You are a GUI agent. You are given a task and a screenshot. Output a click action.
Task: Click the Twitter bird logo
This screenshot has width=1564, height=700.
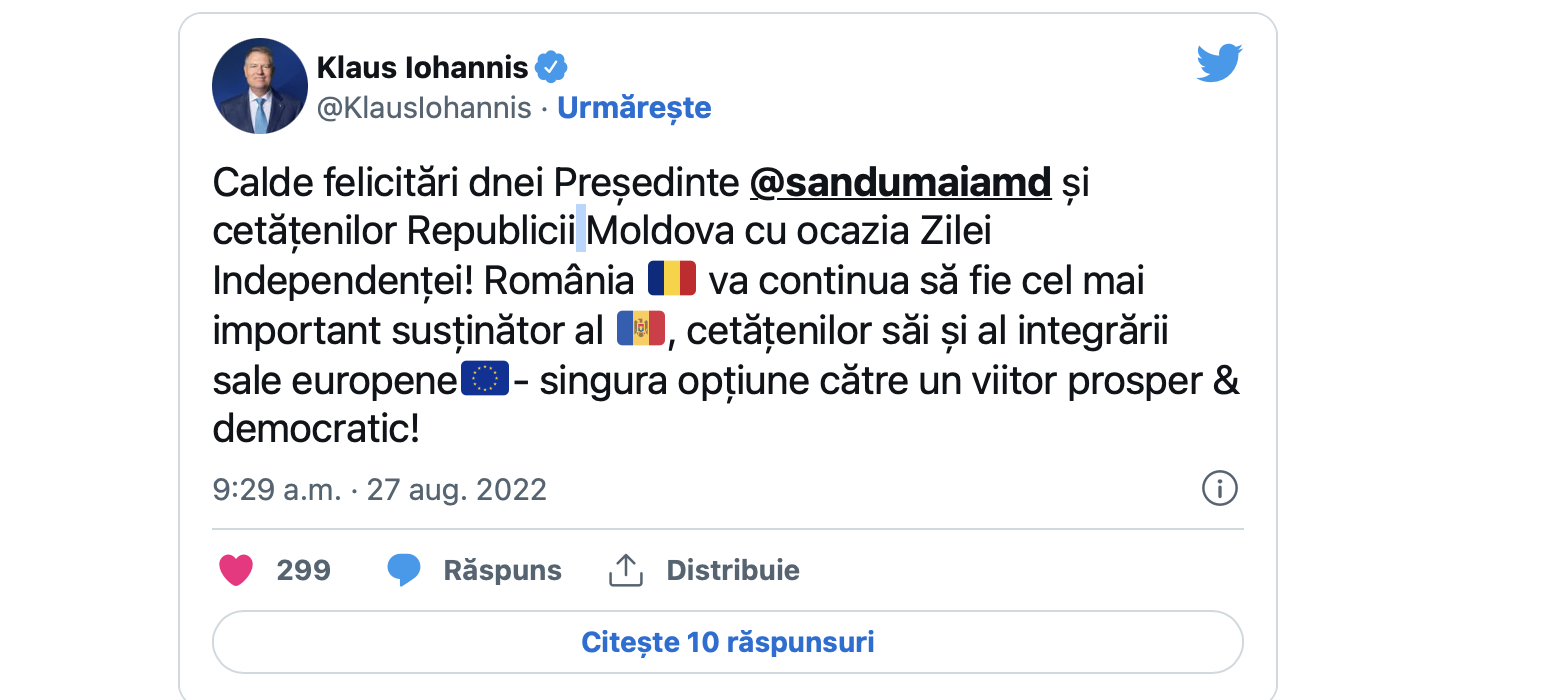click(1219, 64)
